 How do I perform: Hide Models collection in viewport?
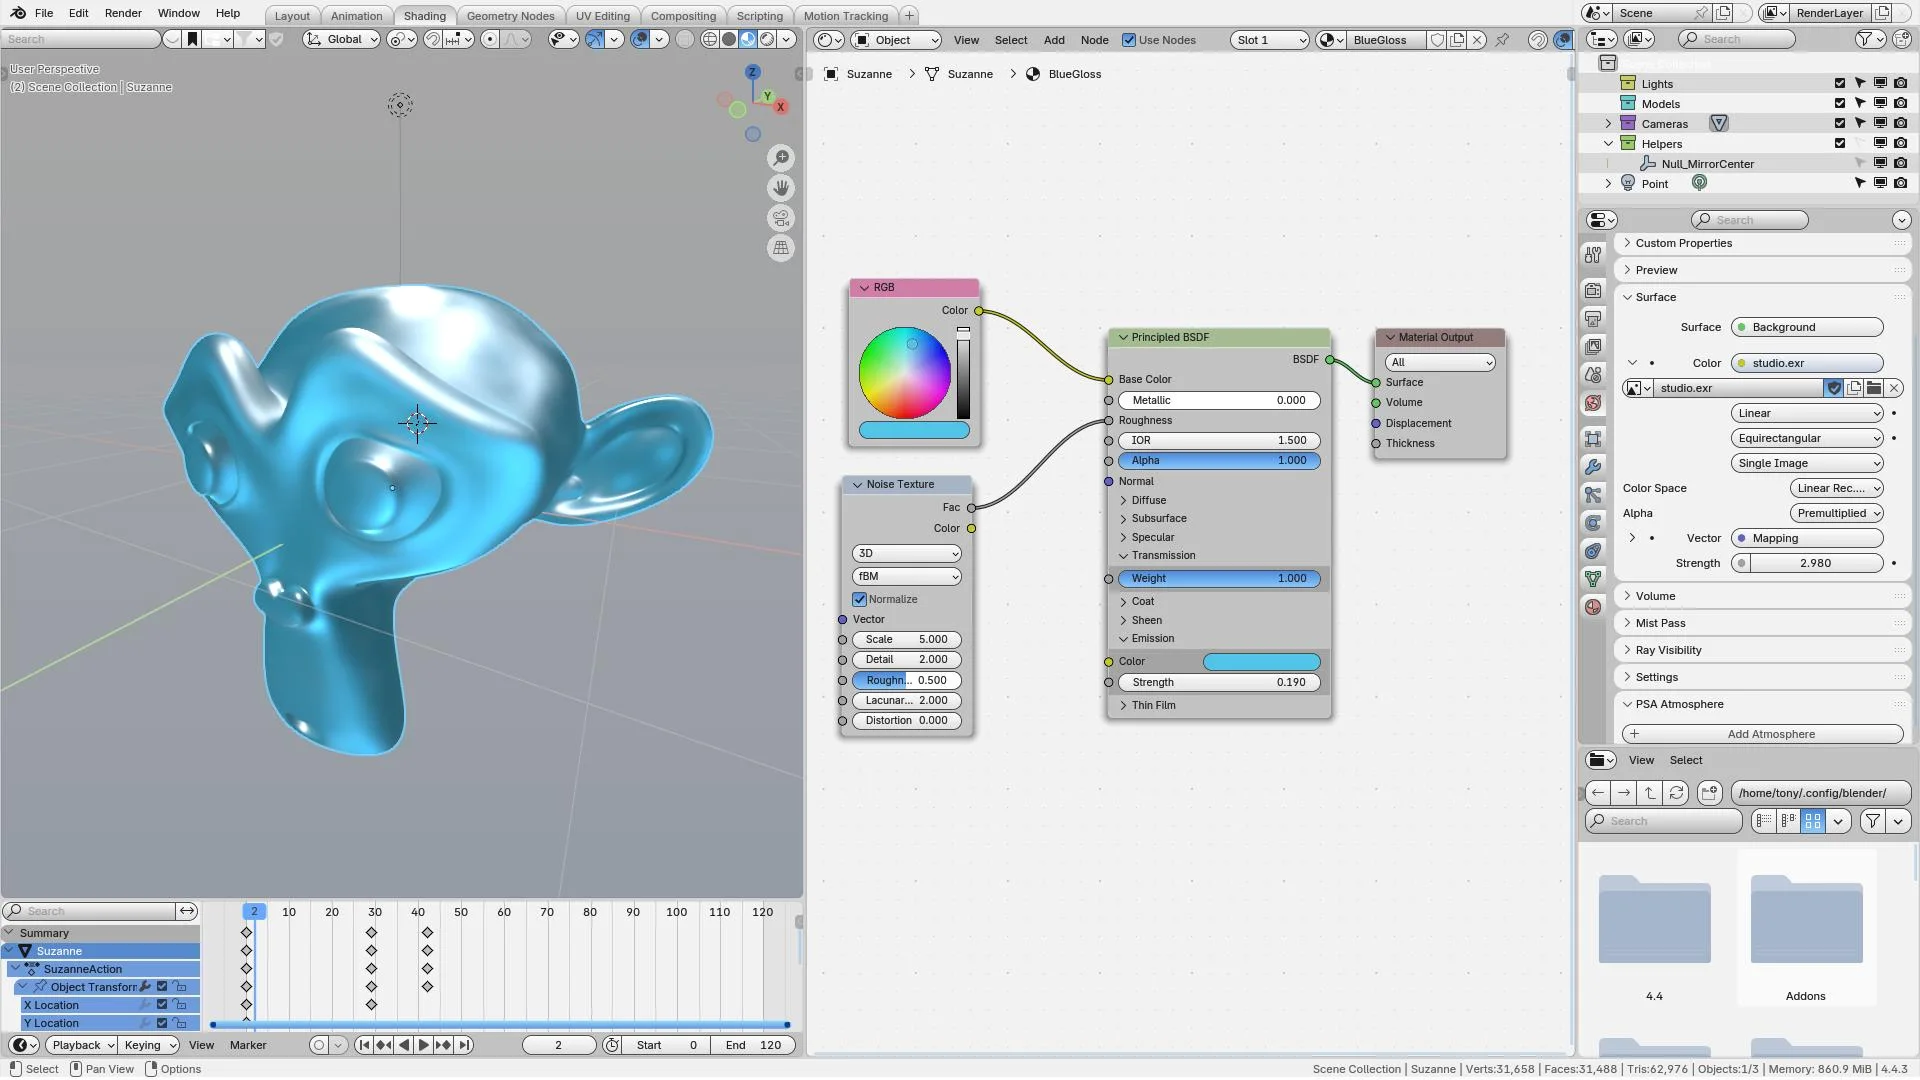(1880, 104)
